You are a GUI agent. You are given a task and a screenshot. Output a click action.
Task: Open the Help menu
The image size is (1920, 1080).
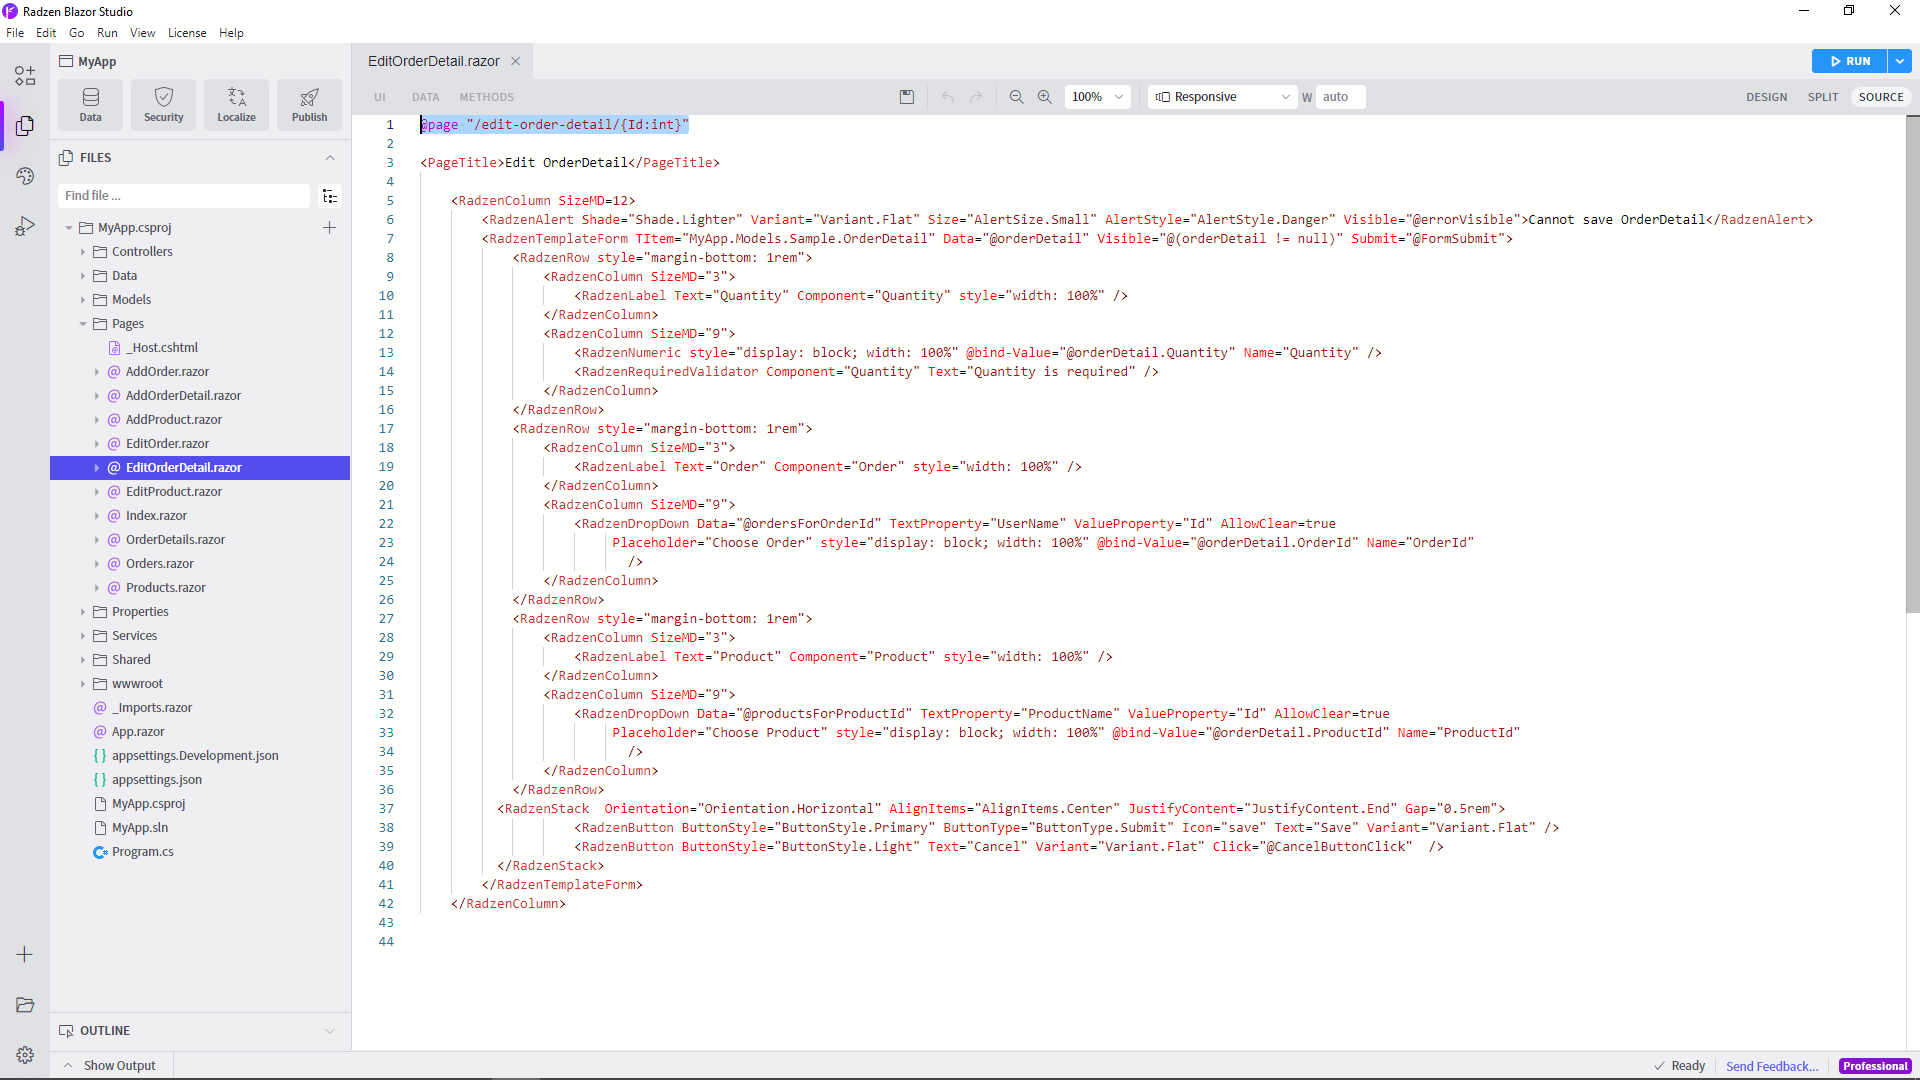tap(231, 33)
